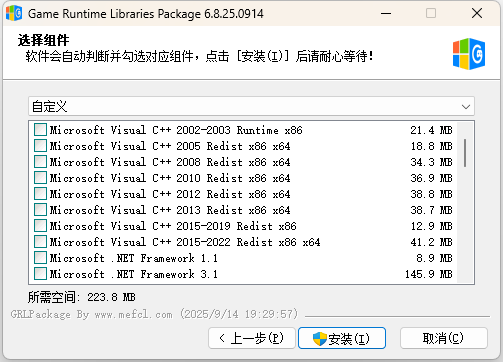503x362 pixels.
Task: Tick Visual C++ 2008 Redist checkbox
Action: [40, 161]
